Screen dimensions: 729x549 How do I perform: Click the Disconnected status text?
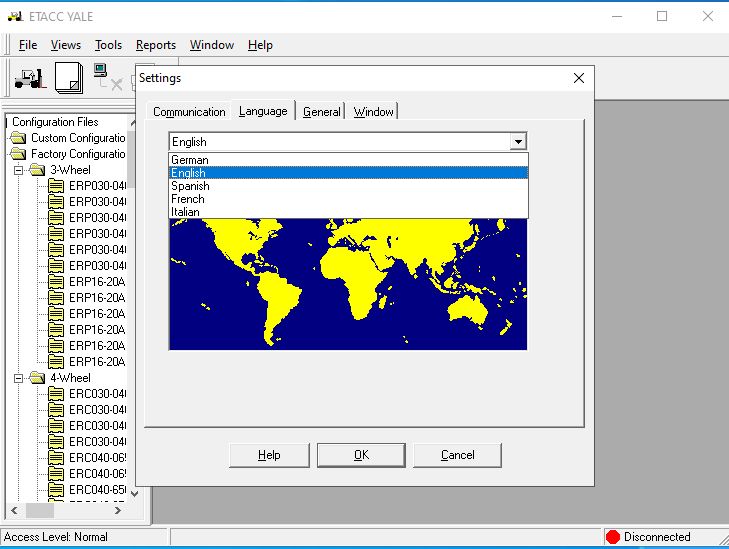(657, 537)
